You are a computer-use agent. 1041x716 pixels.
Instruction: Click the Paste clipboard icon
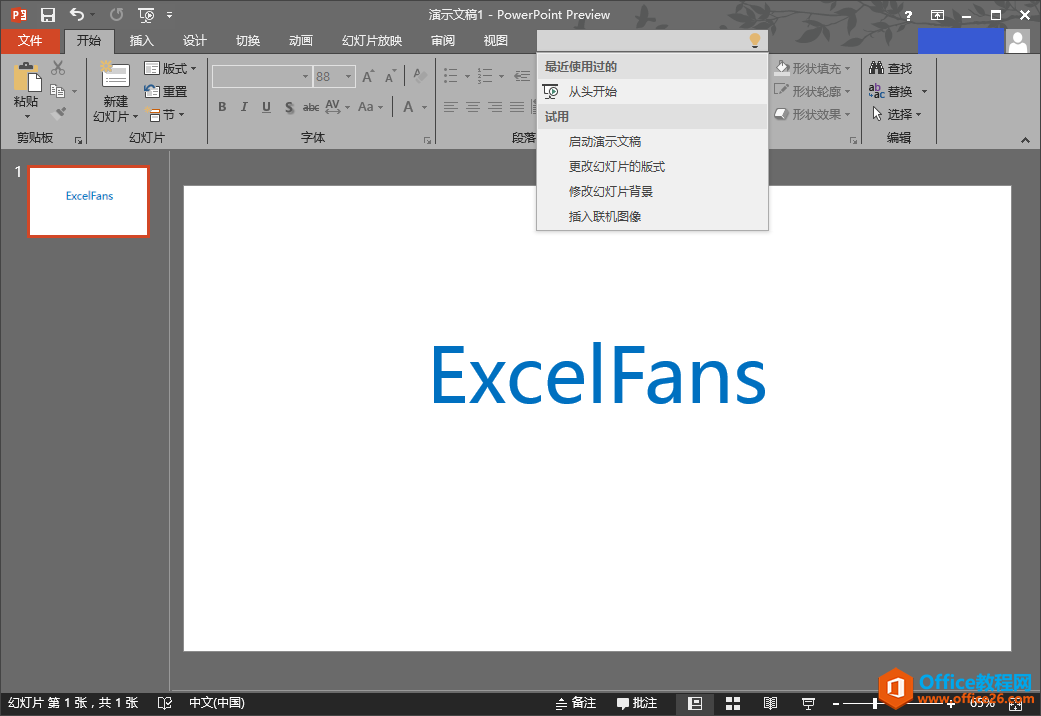tap(27, 78)
